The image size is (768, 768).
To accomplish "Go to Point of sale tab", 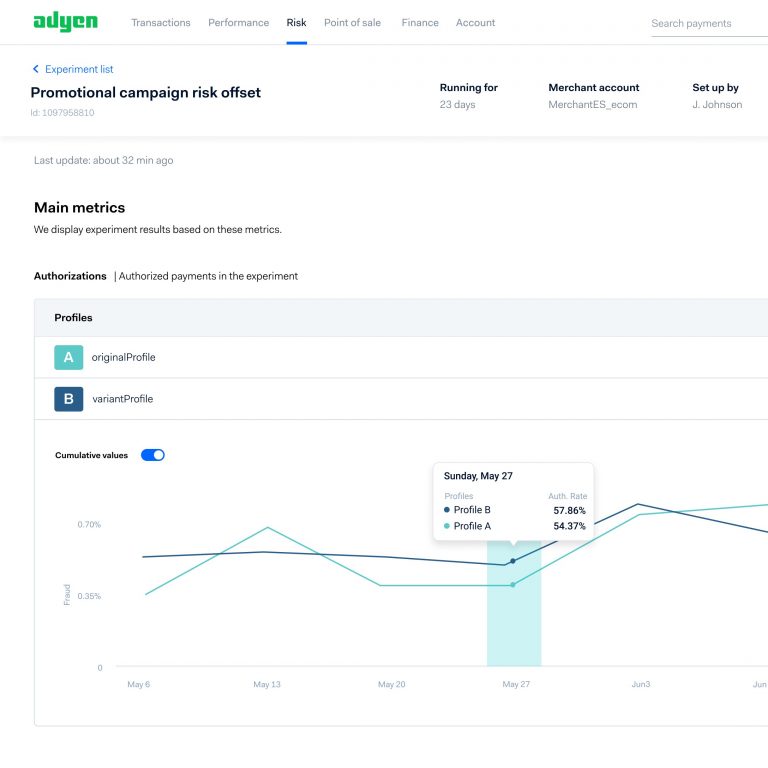I will [x=352, y=23].
